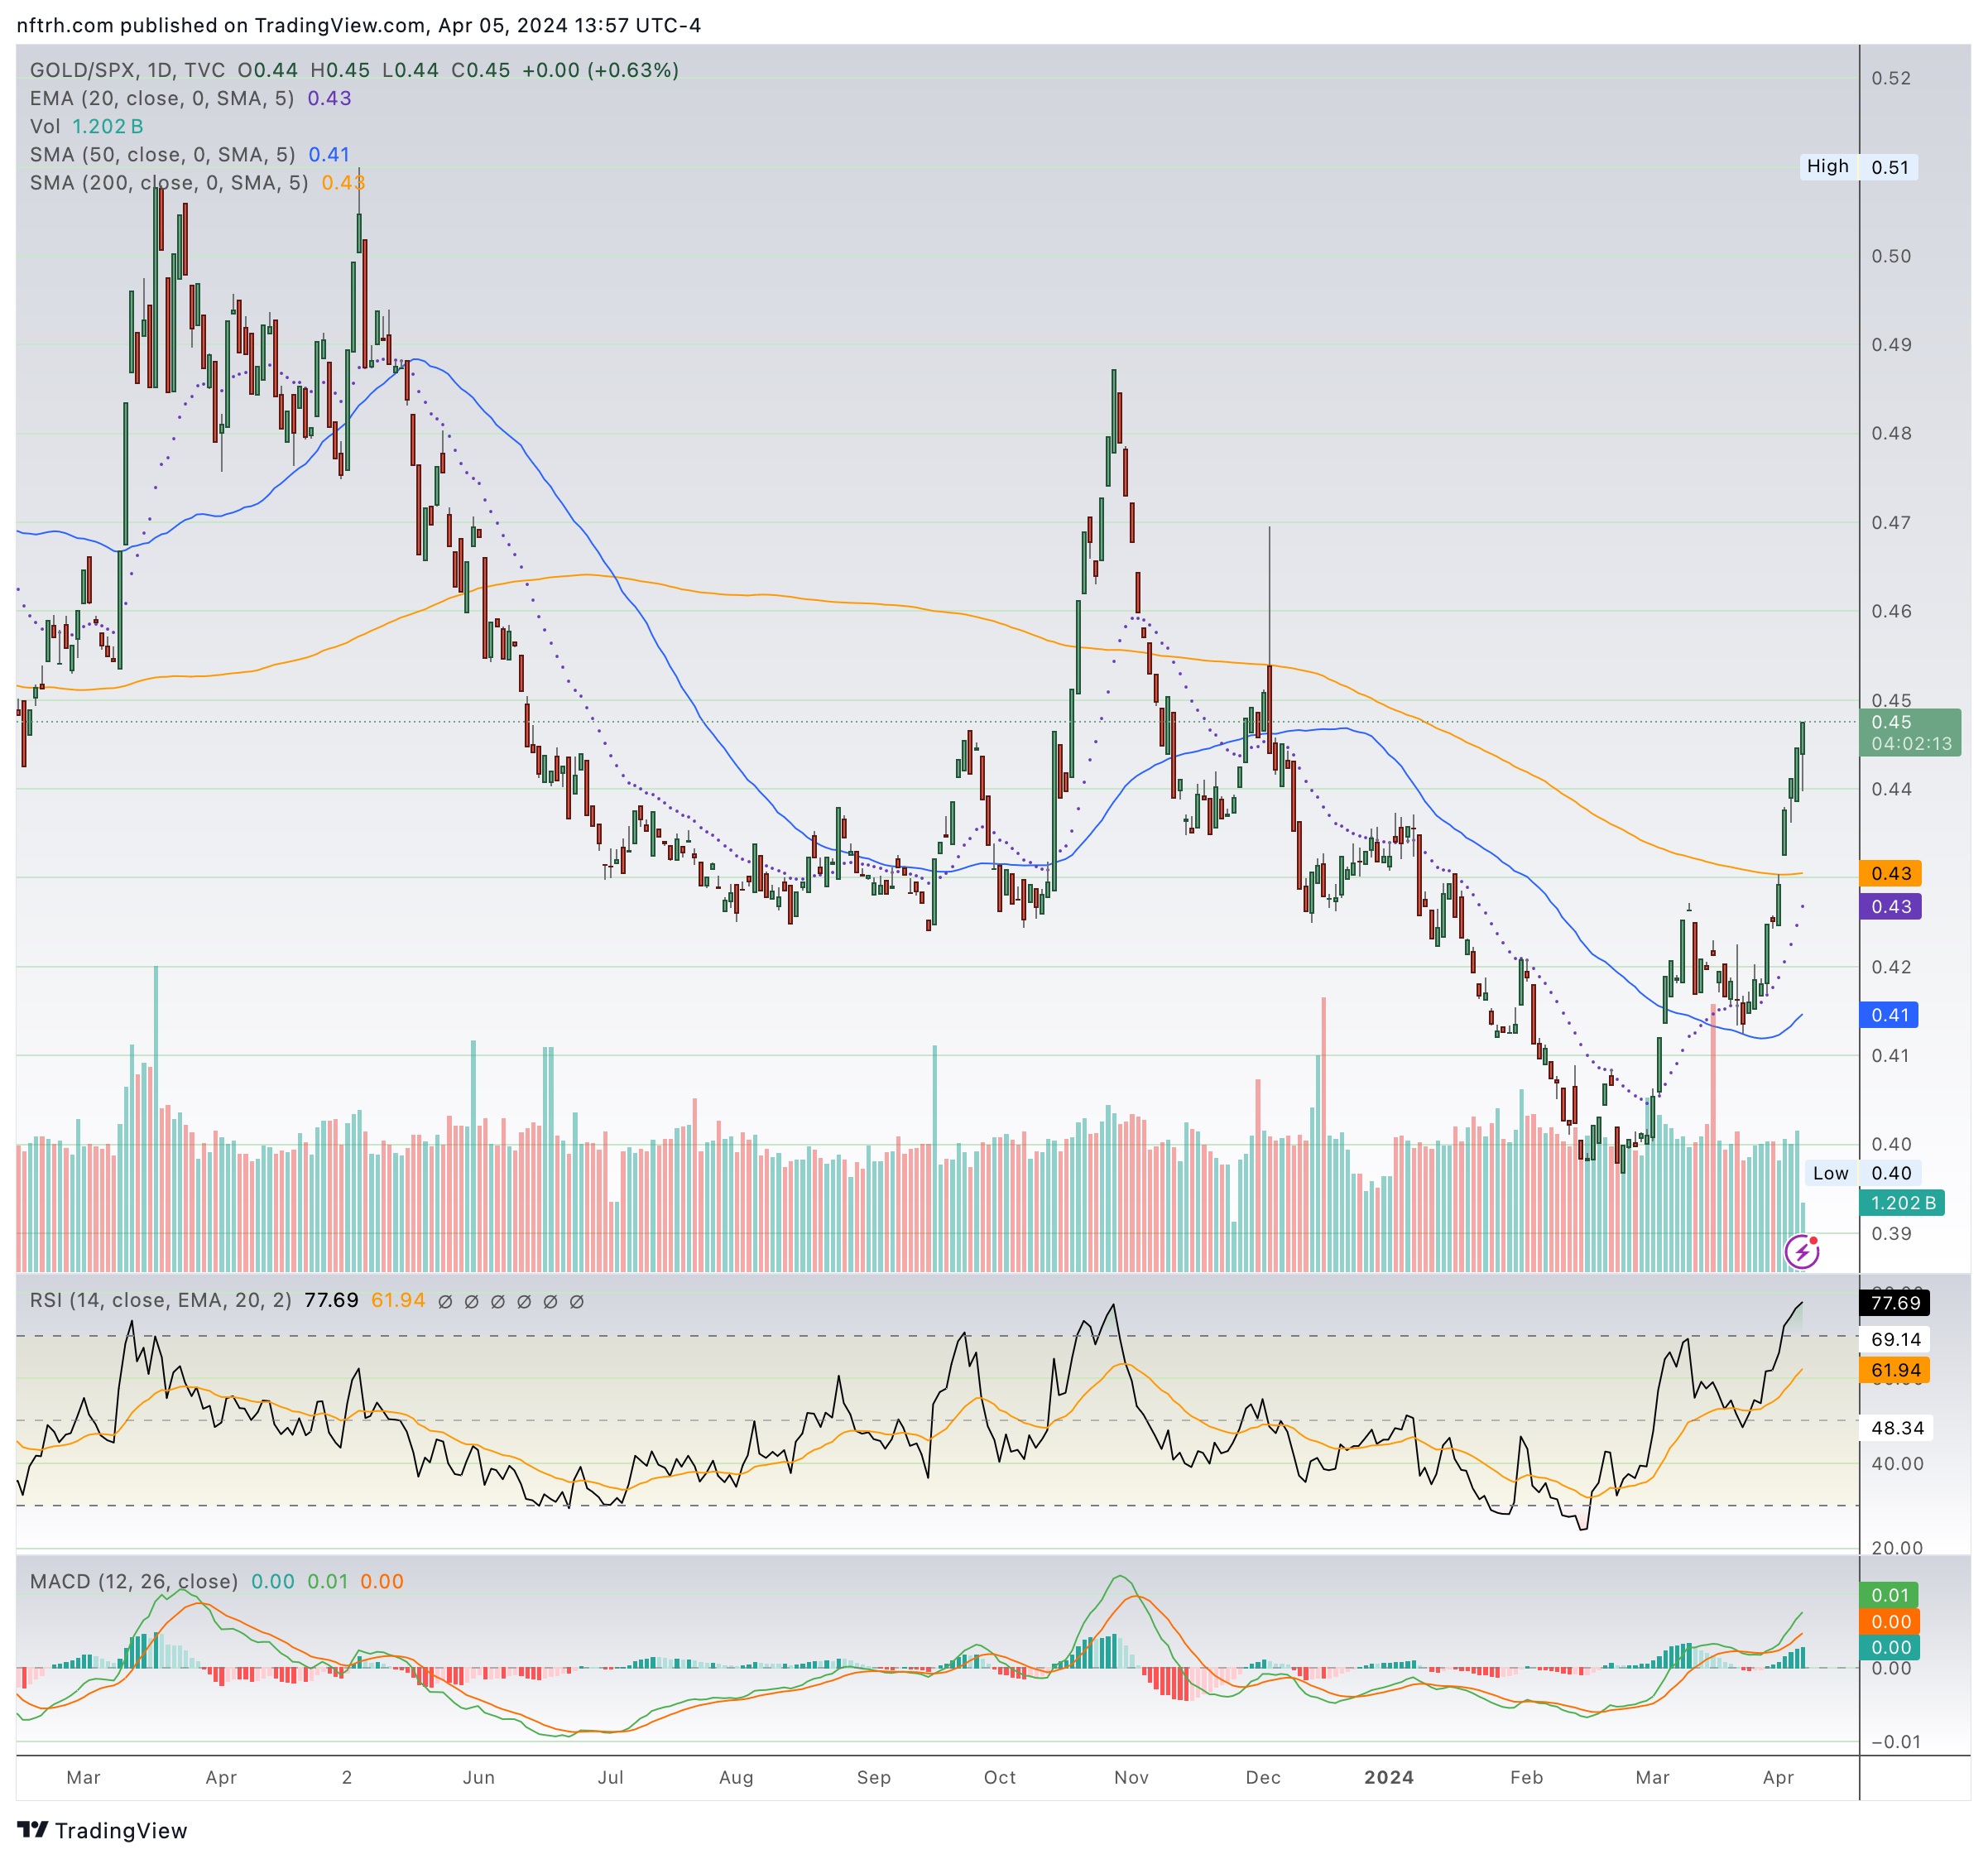The image size is (1988, 1859).
Task: Click the blue 0.41 SMA 50 axis tag
Action: click(1889, 1015)
